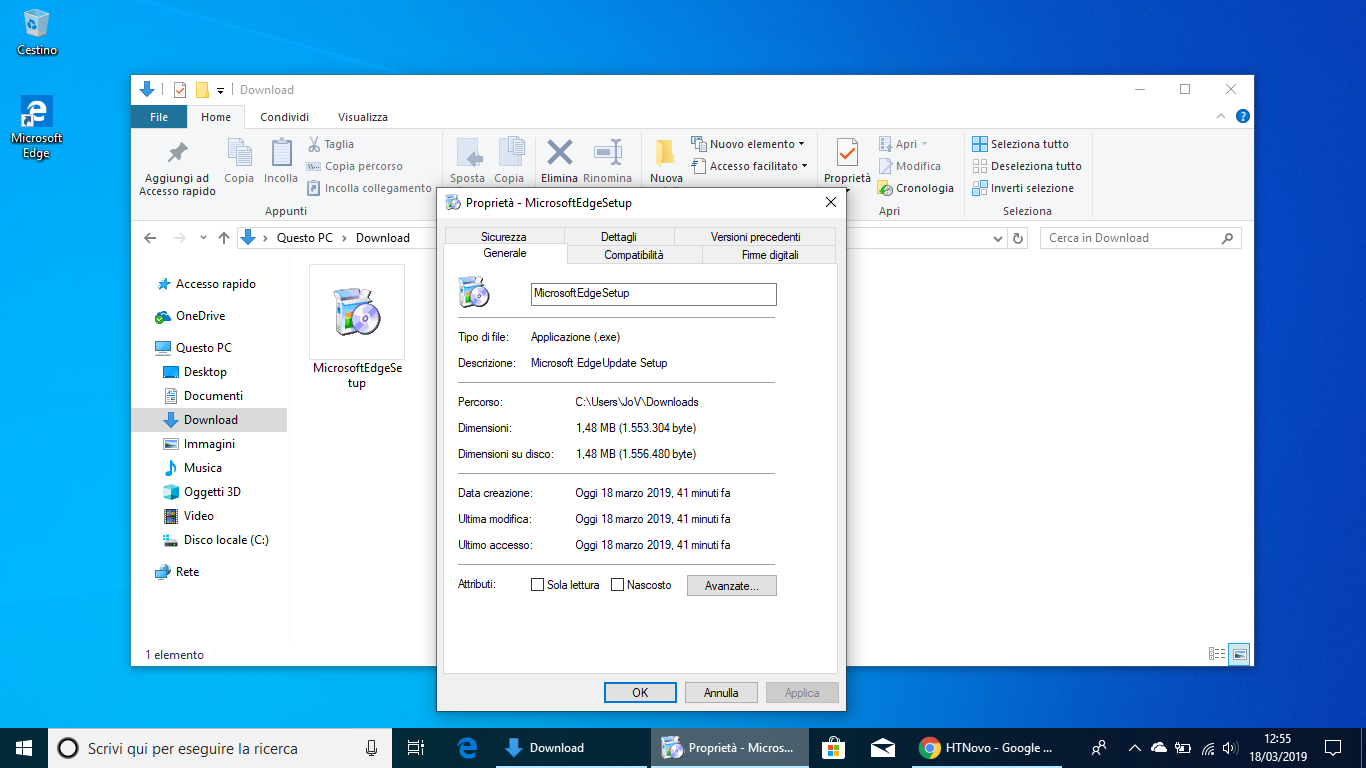The width and height of the screenshot is (1366, 768).
Task: Click Seleziona tutto command
Action: (1020, 144)
